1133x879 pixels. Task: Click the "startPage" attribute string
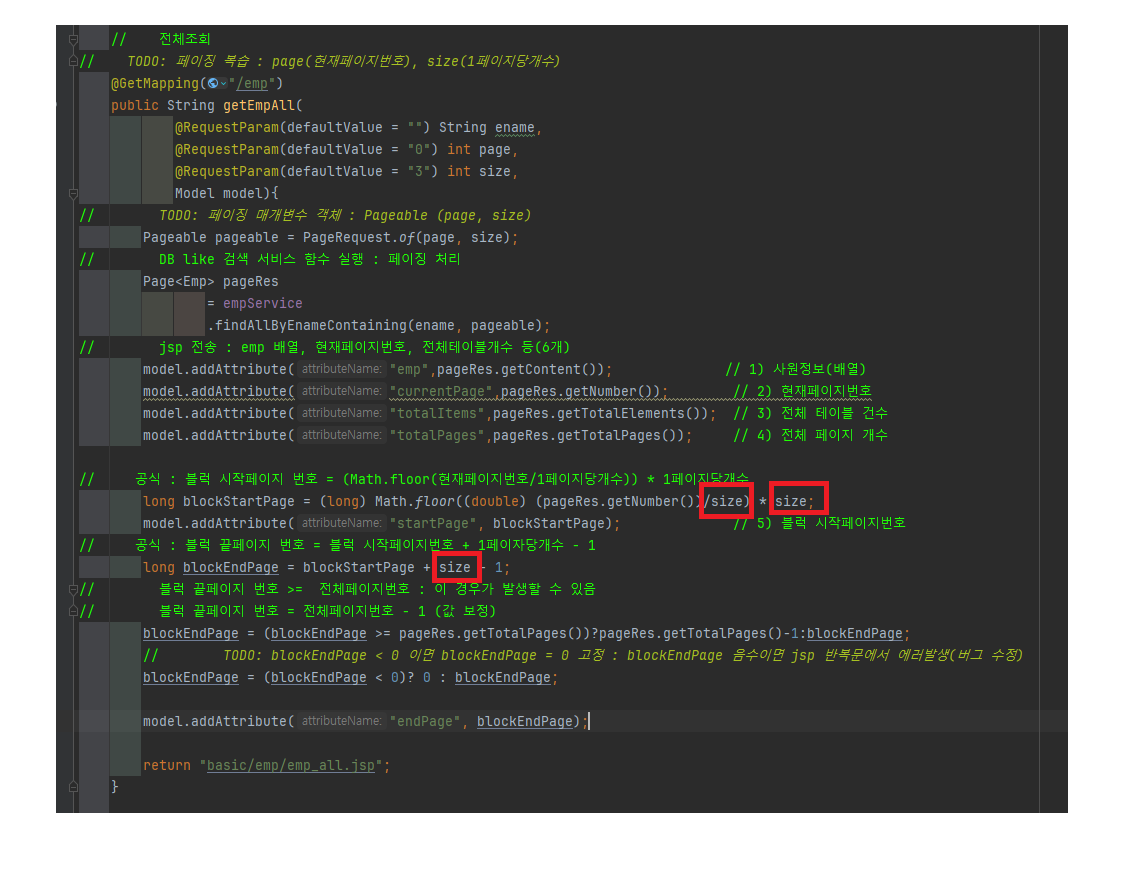point(433,523)
